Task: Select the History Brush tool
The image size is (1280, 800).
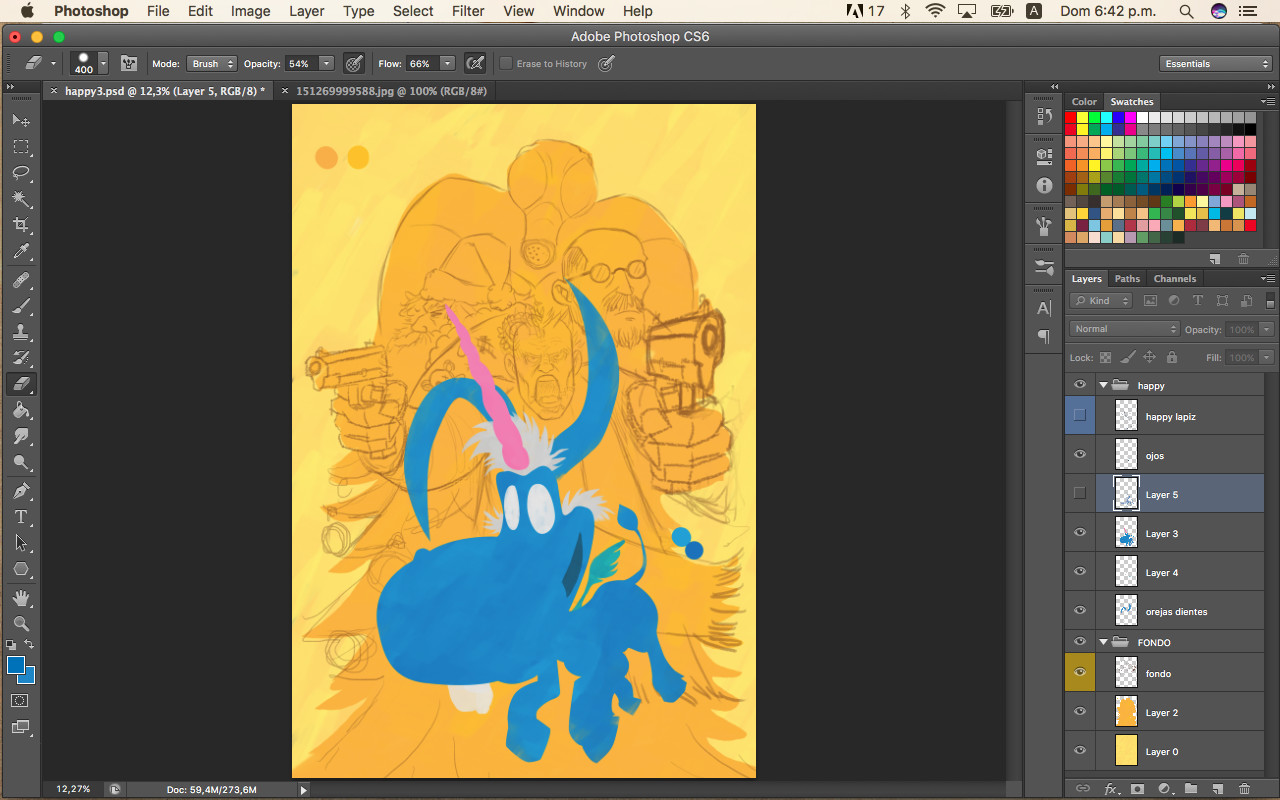Action: tap(21, 358)
